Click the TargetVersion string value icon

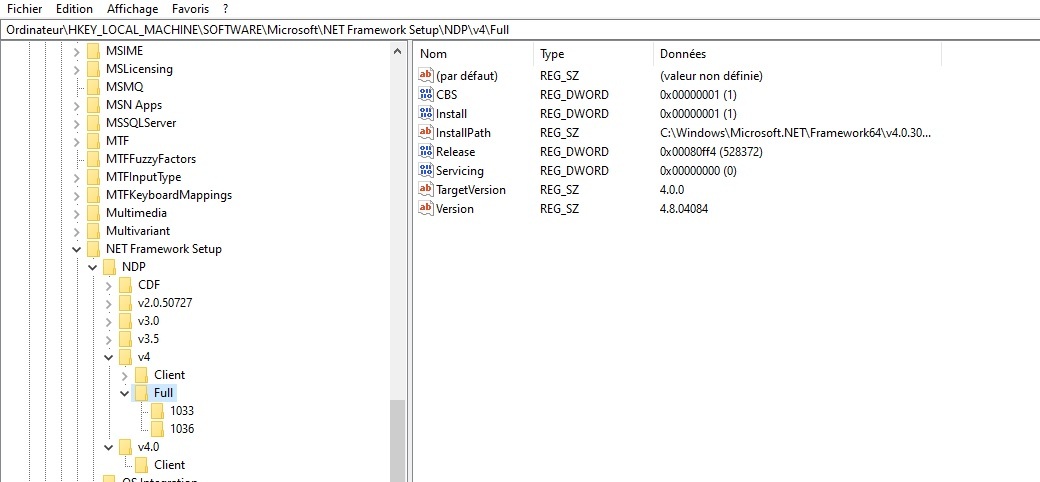[x=426, y=190]
